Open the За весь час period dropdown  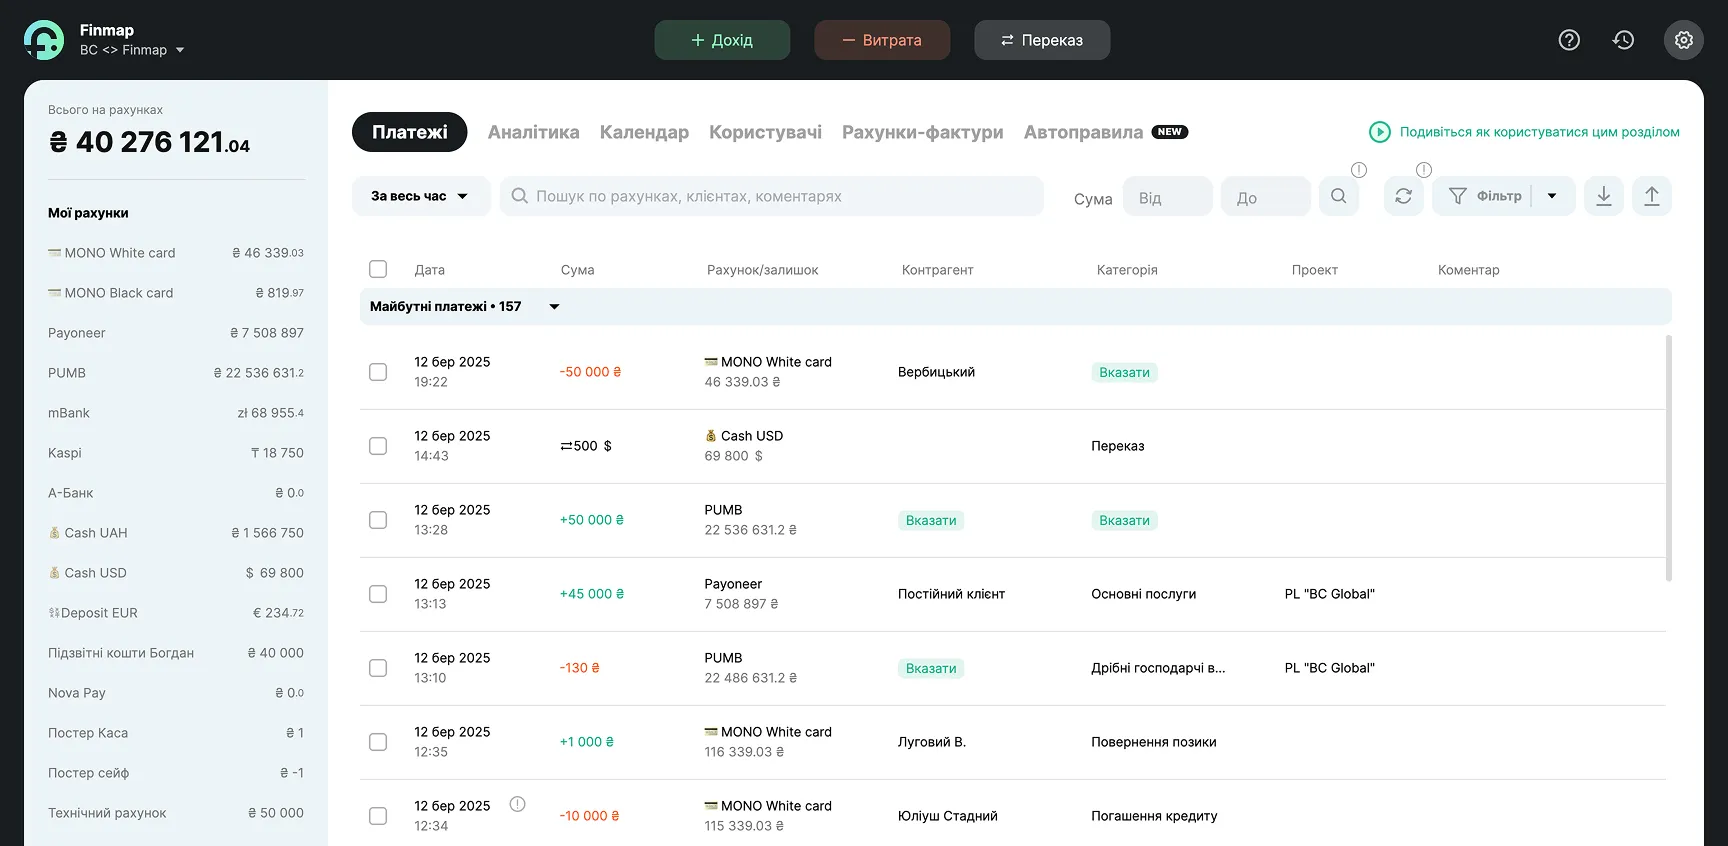421,196
